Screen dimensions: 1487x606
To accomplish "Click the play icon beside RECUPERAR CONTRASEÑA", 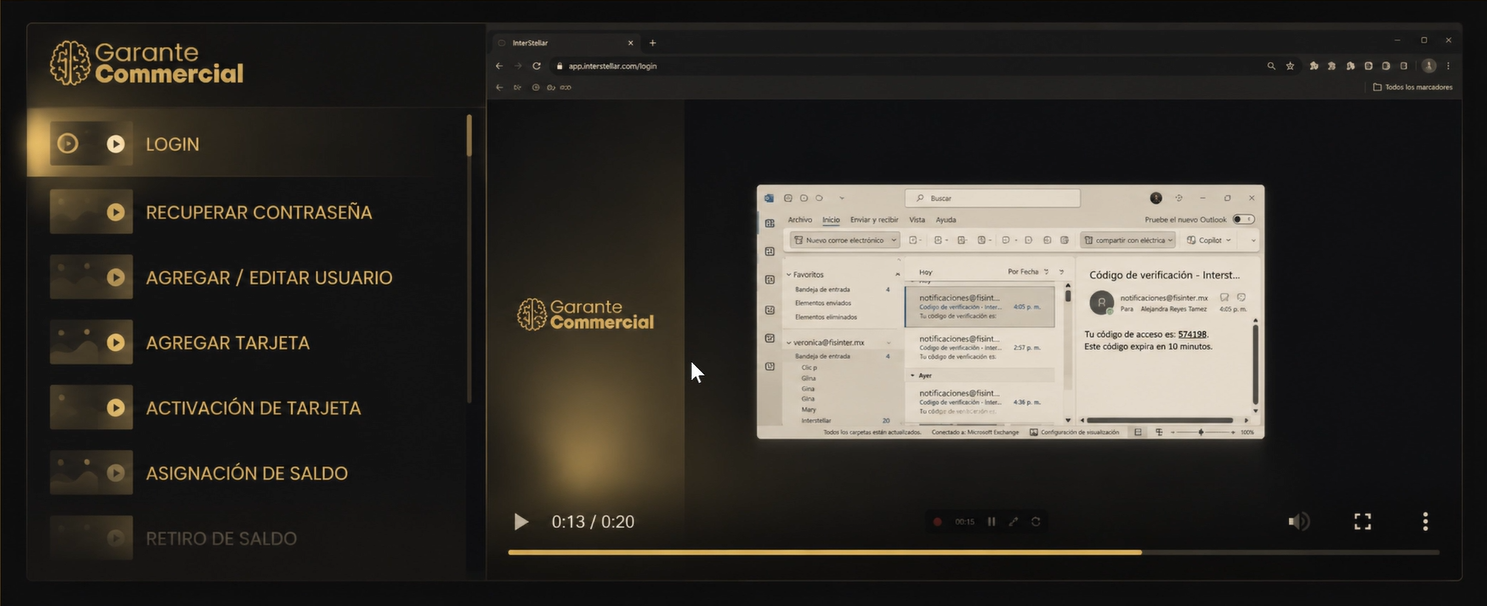I will pos(116,212).
